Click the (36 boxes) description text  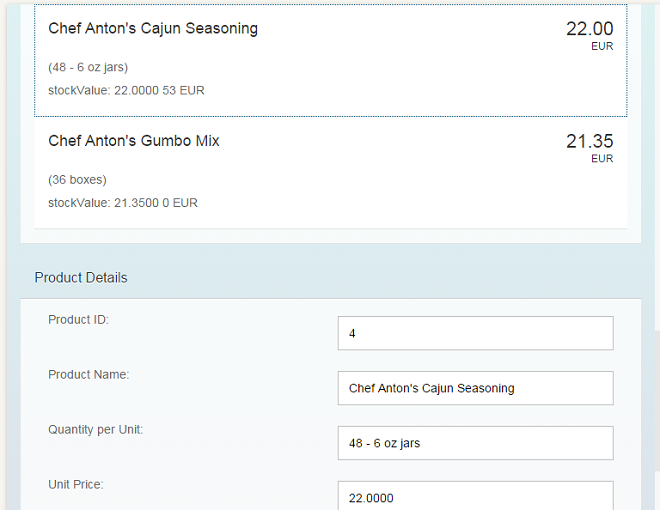[77, 180]
